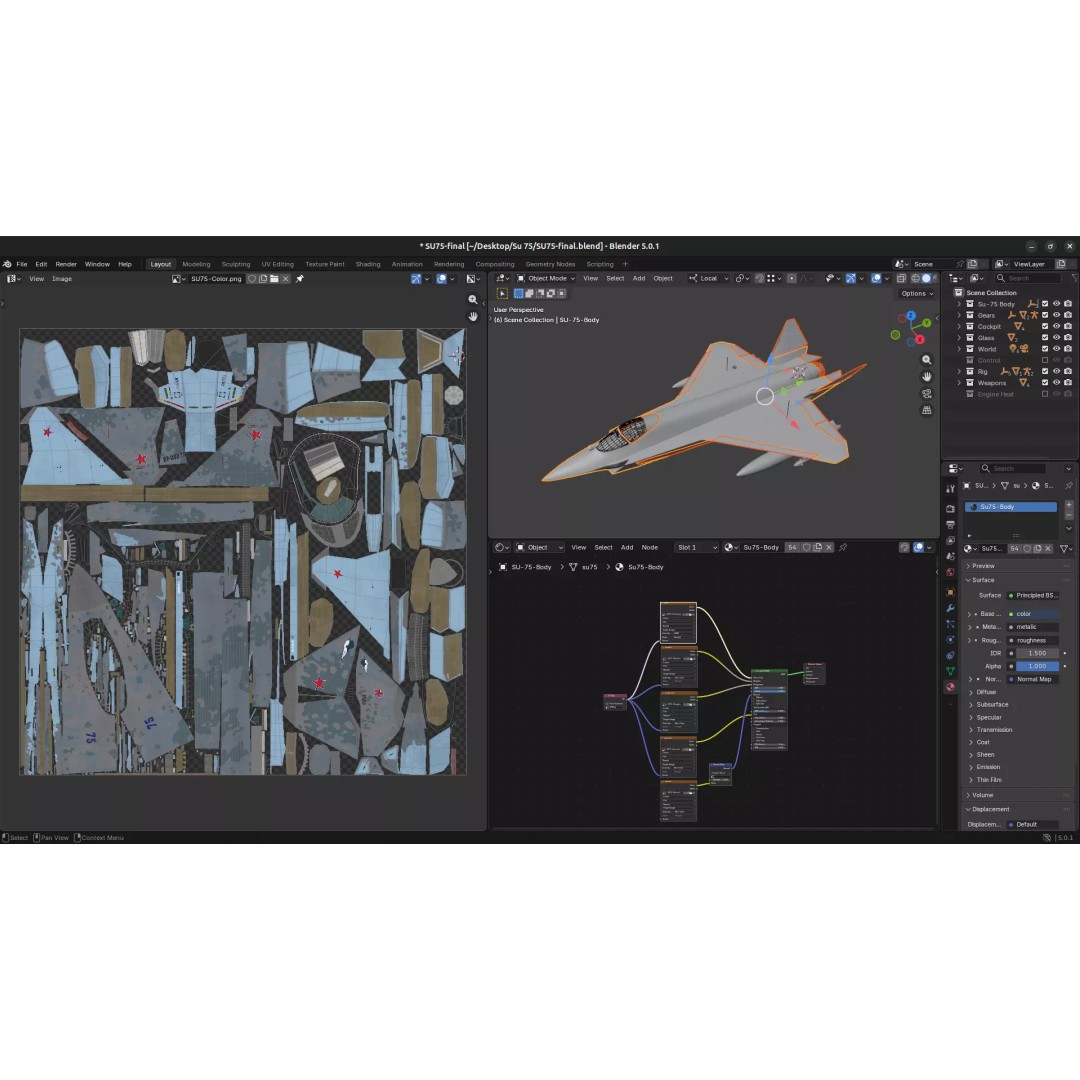Open the Tool tab in the properties editor
Screen dimensions: 1080x1080
(x=951, y=488)
